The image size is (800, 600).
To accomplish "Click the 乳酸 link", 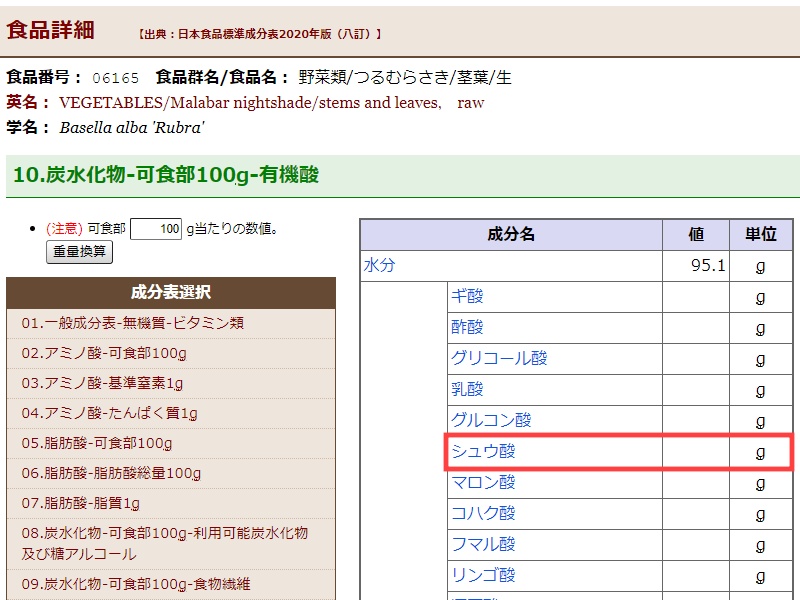I will click(x=467, y=390).
